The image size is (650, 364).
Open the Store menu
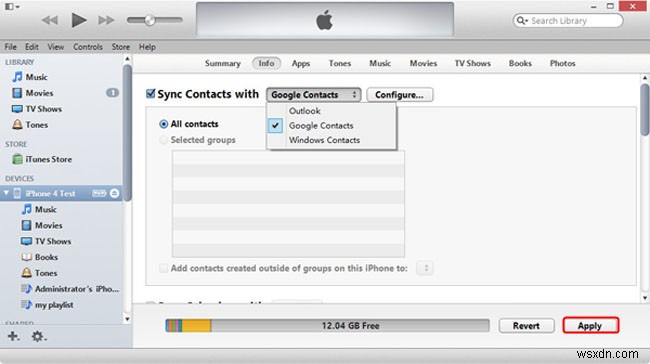click(120, 47)
